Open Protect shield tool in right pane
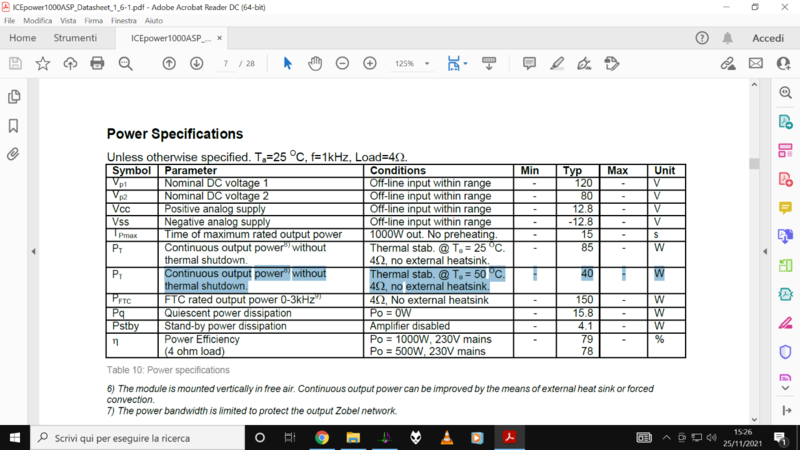Image resolution: width=800 pixels, height=450 pixels. [x=786, y=352]
